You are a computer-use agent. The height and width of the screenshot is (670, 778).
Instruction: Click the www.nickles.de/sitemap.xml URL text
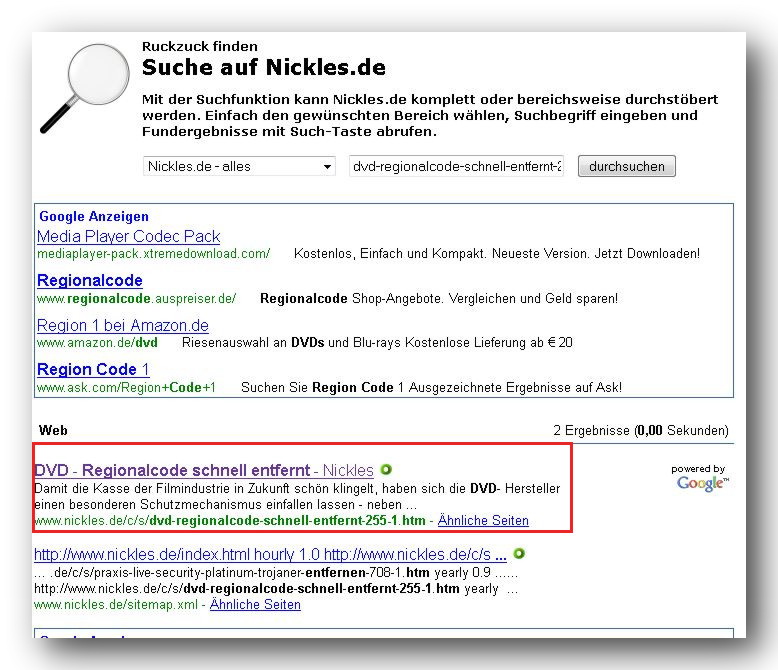click(x=116, y=604)
